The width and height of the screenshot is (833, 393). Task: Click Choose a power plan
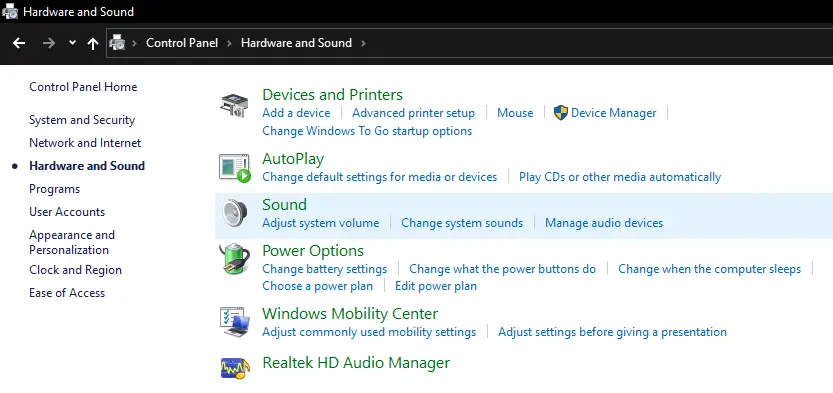318,286
